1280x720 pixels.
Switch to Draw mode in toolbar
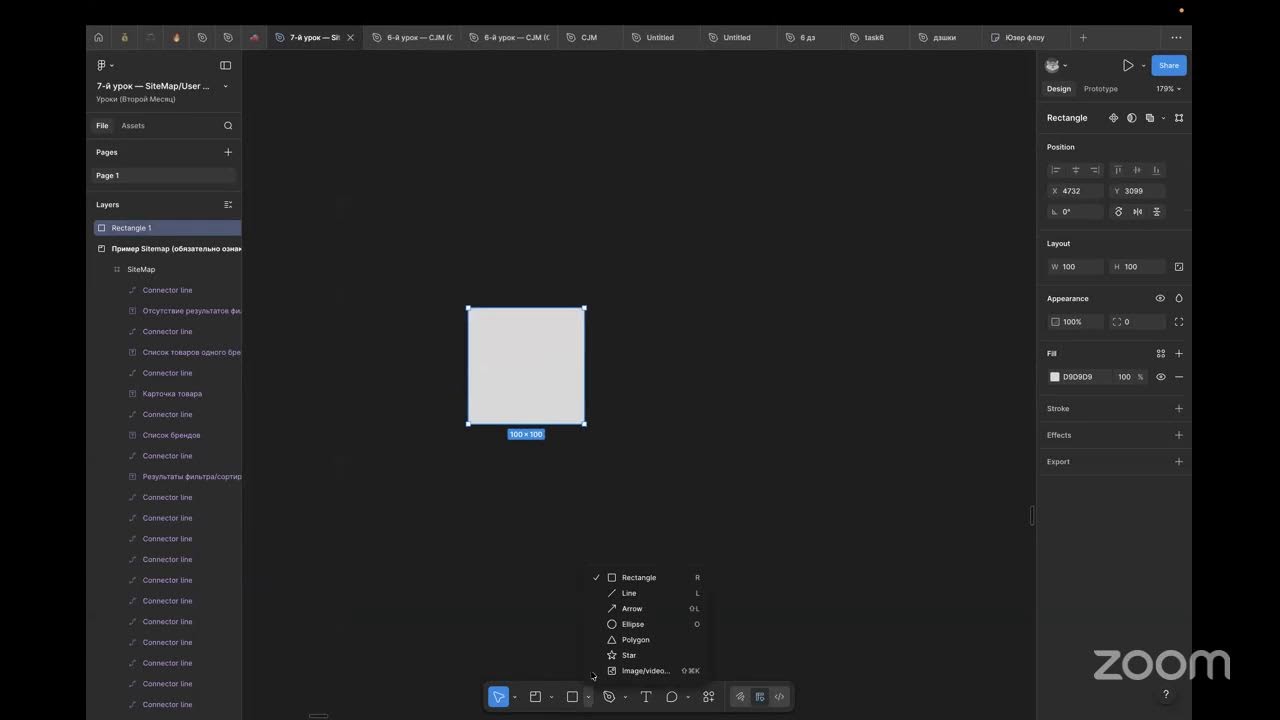click(x=740, y=697)
